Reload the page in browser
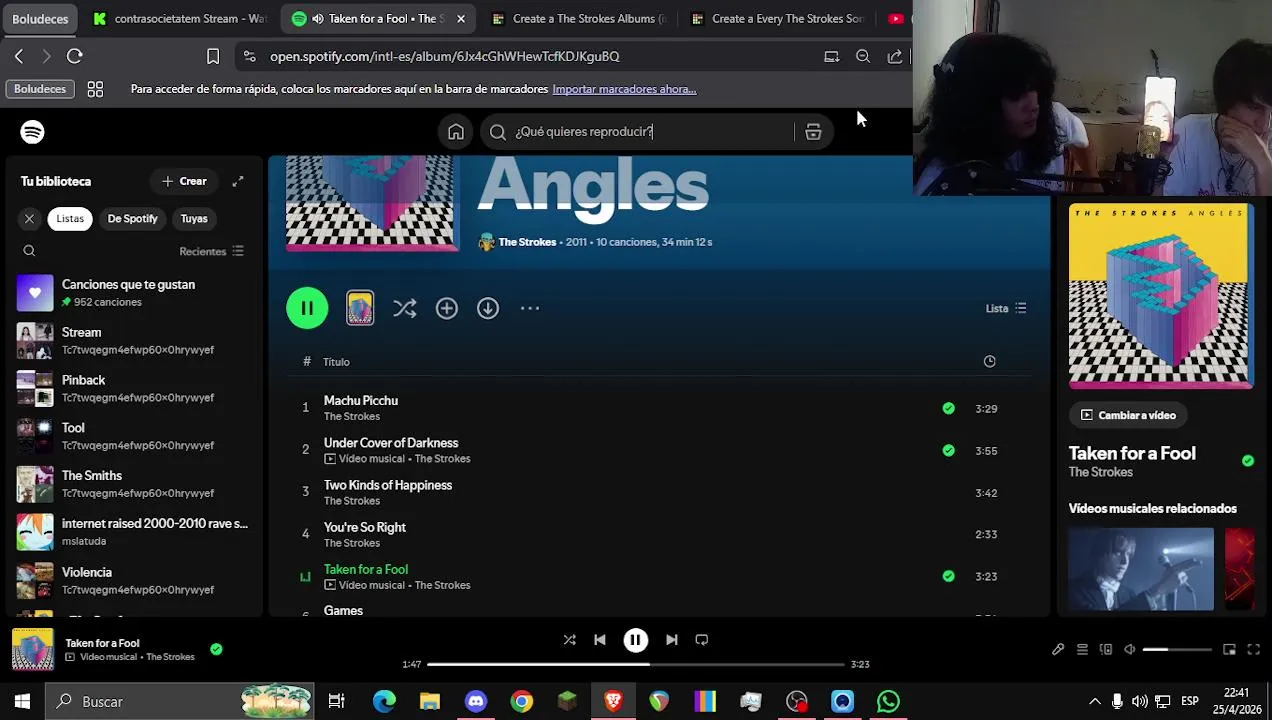The image size is (1272, 720). [75, 56]
